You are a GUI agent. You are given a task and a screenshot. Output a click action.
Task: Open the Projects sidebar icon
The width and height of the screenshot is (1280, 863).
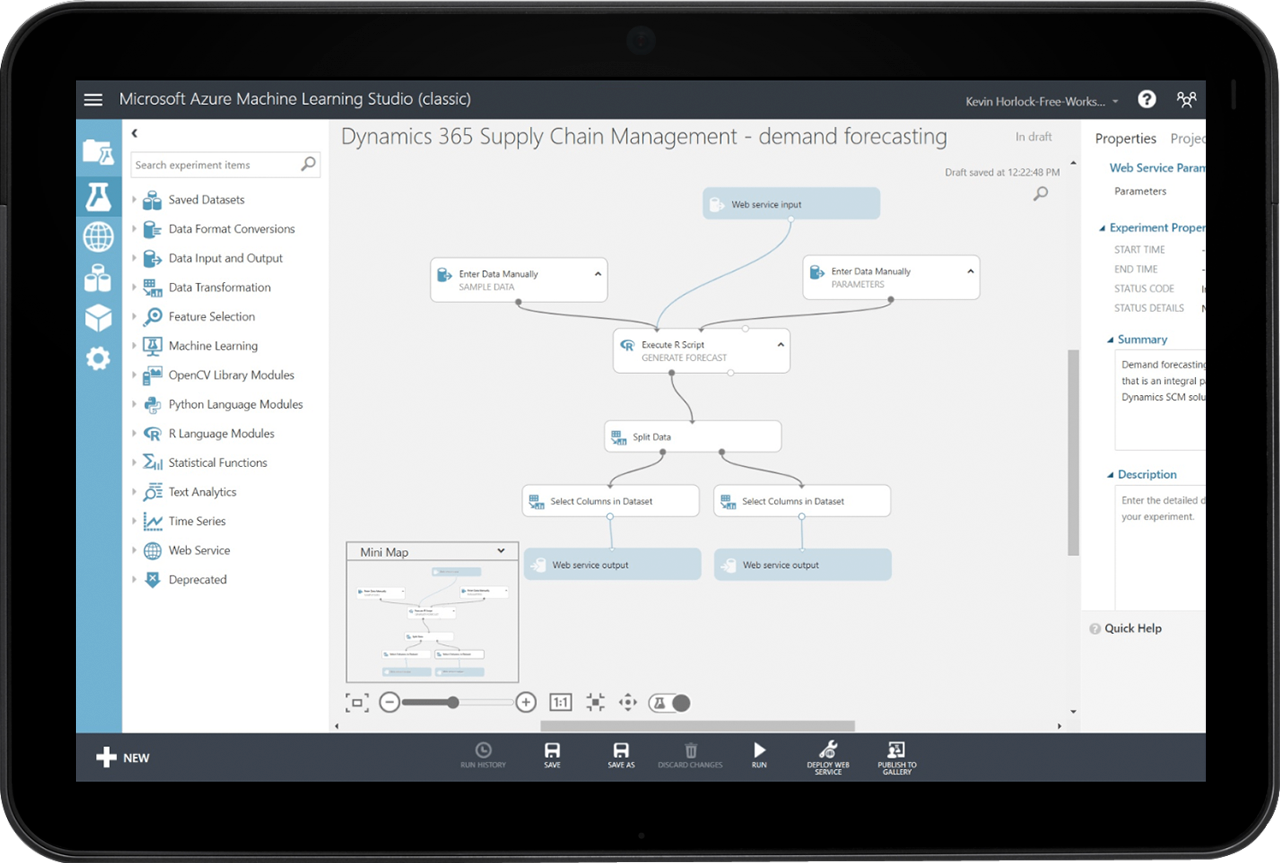[x=98, y=152]
